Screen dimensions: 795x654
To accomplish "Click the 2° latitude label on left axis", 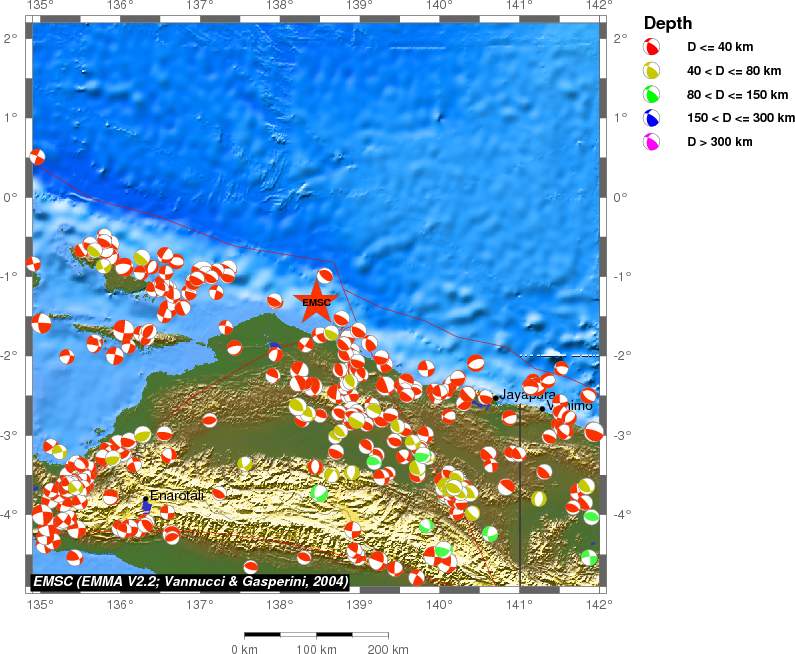I will 11,38.
